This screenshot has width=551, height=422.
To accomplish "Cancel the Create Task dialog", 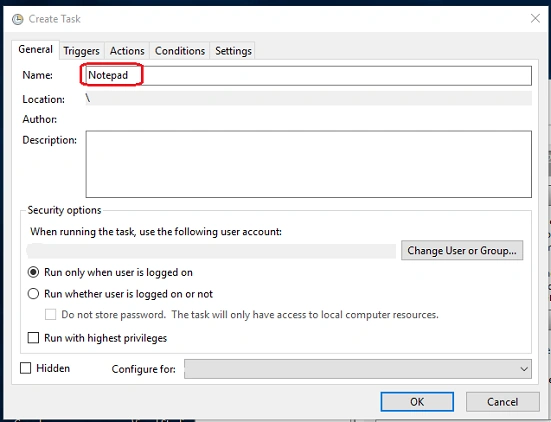I will click(503, 402).
